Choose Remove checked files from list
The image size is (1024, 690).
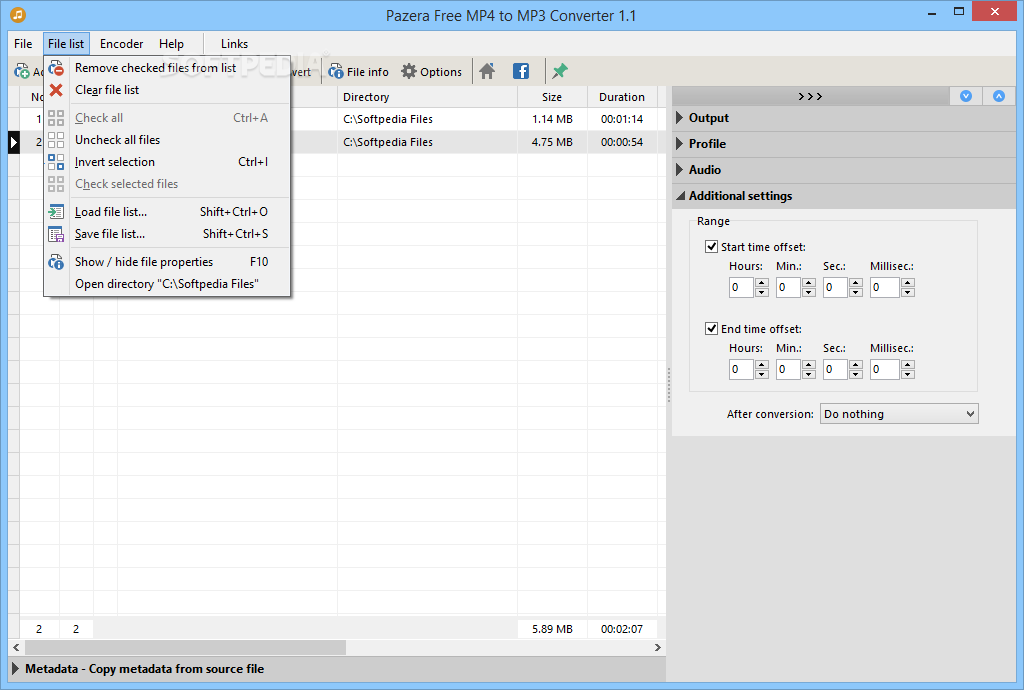[167, 68]
